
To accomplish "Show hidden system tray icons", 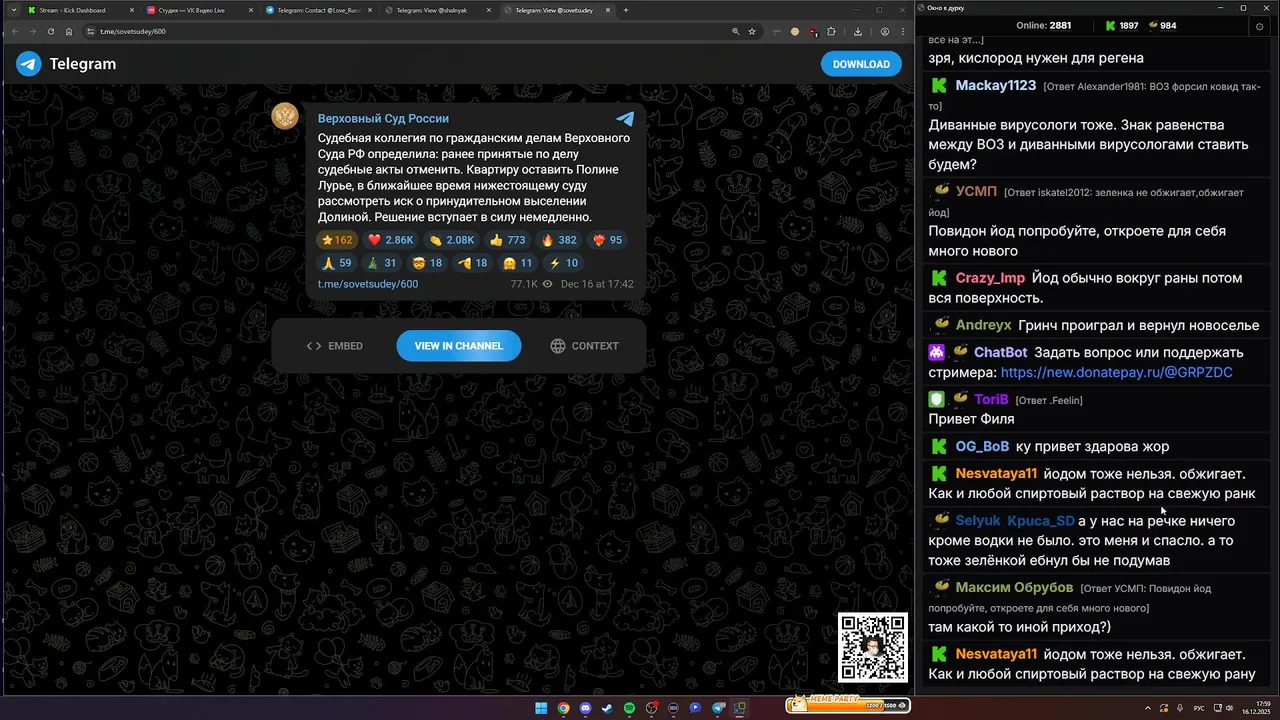I will pyautogui.click(x=1147, y=708).
